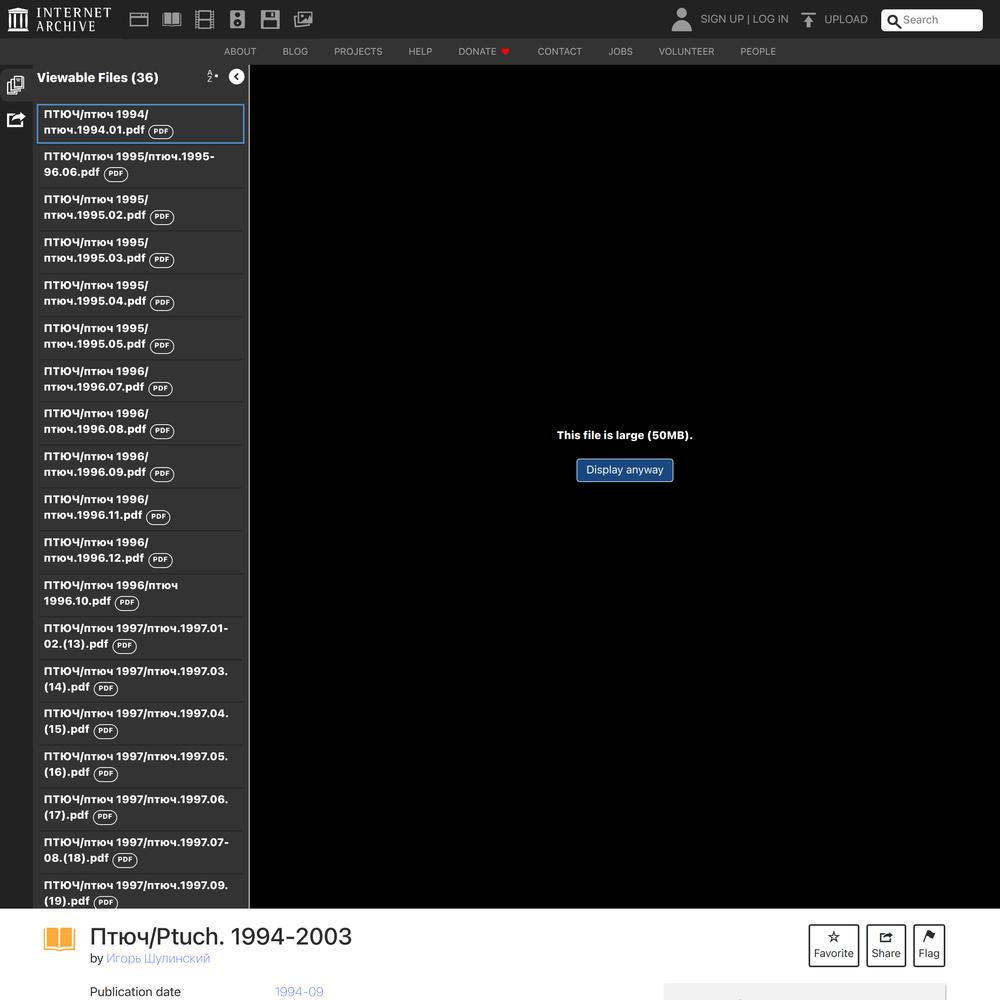Select file птюч.1996.12.pdf
This screenshot has height=1000, width=1000.
(x=140, y=551)
